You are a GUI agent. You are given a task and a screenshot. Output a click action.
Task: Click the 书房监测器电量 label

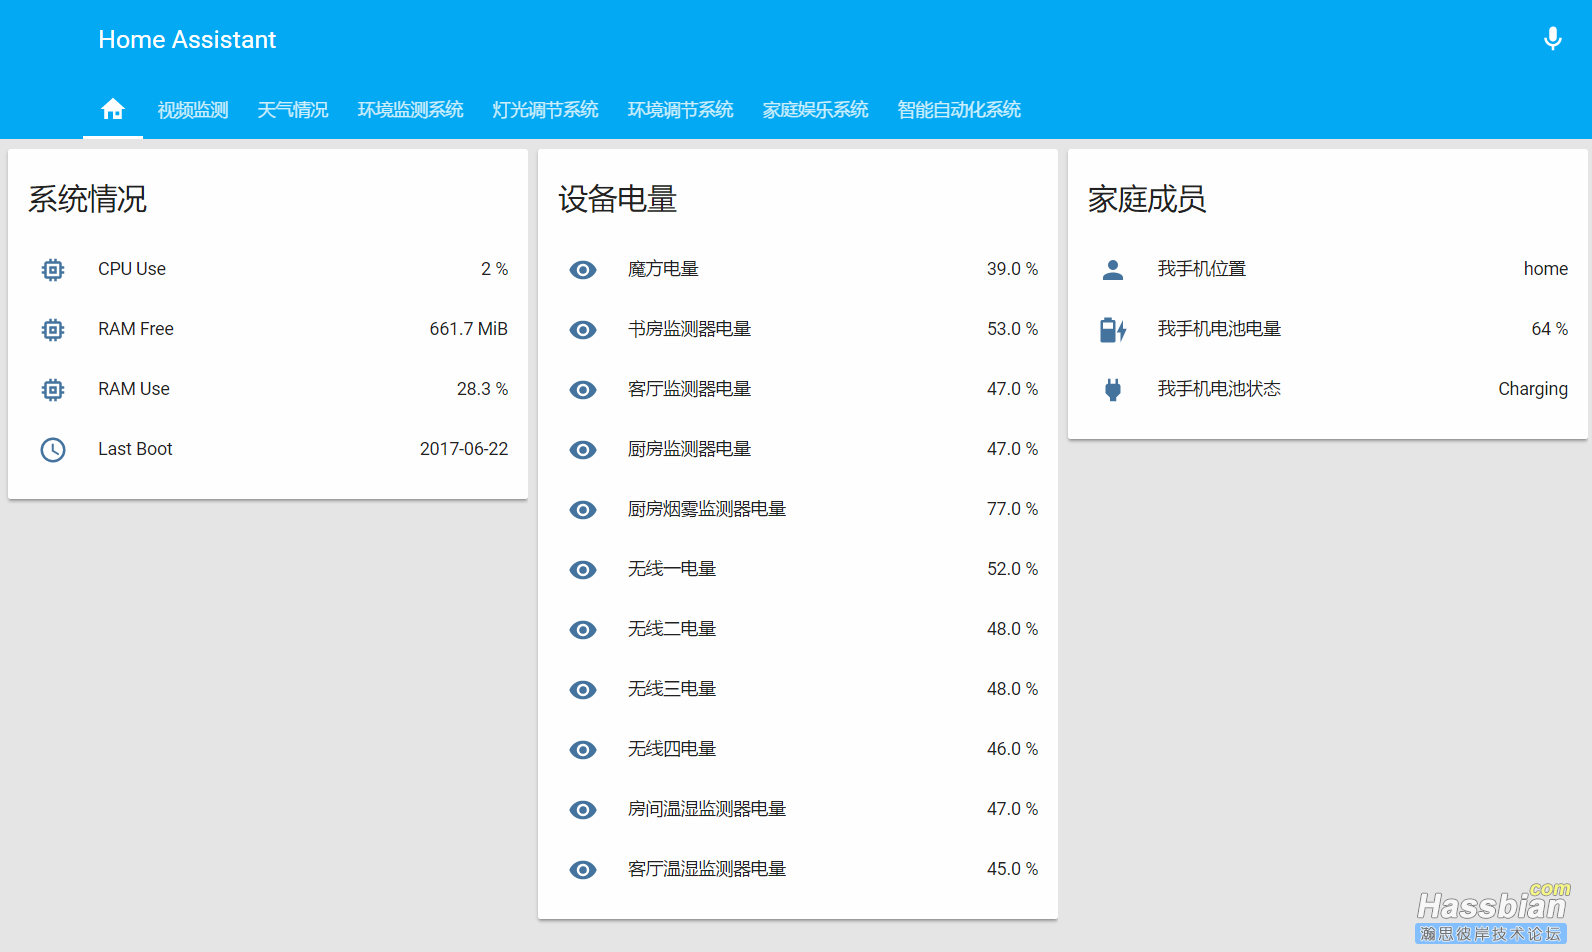coord(689,329)
